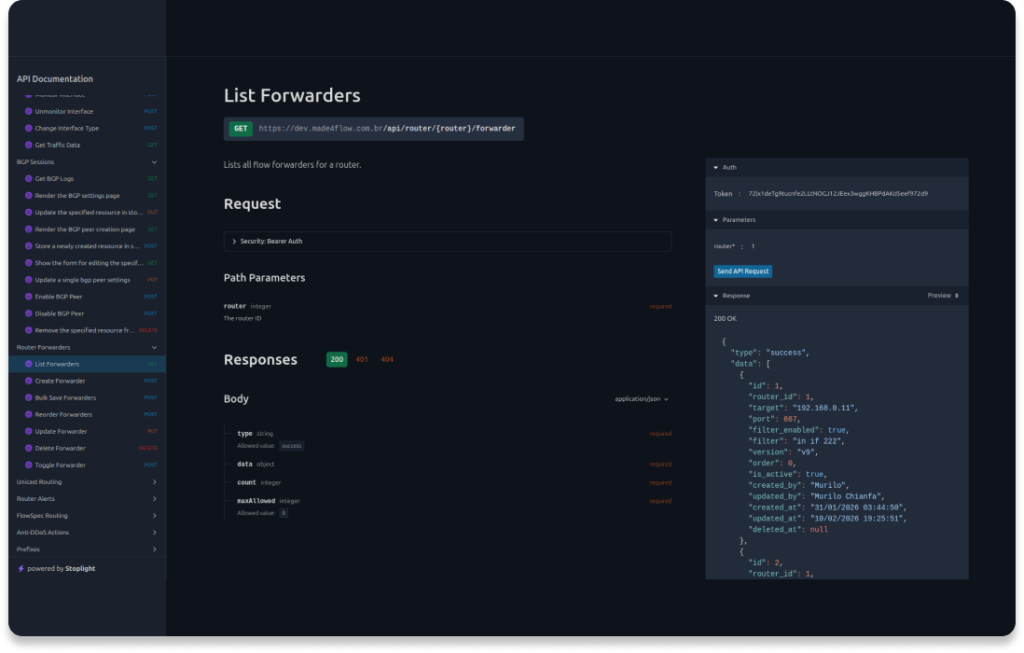
Task: Collapse the BGP Sessions sidebar group
Action: [x=154, y=162]
